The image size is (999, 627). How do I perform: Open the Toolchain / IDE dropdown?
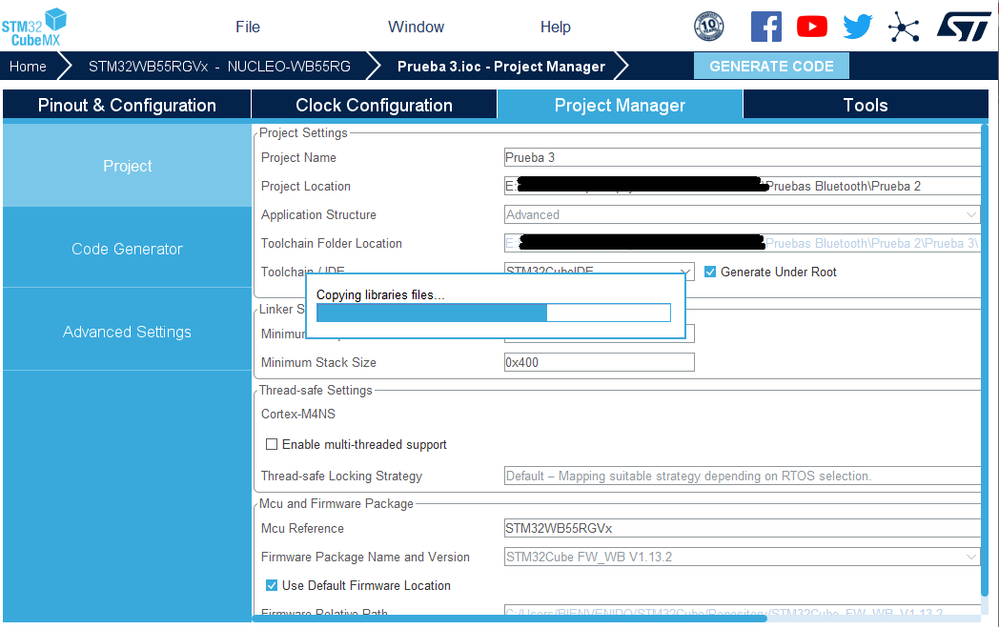599,271
